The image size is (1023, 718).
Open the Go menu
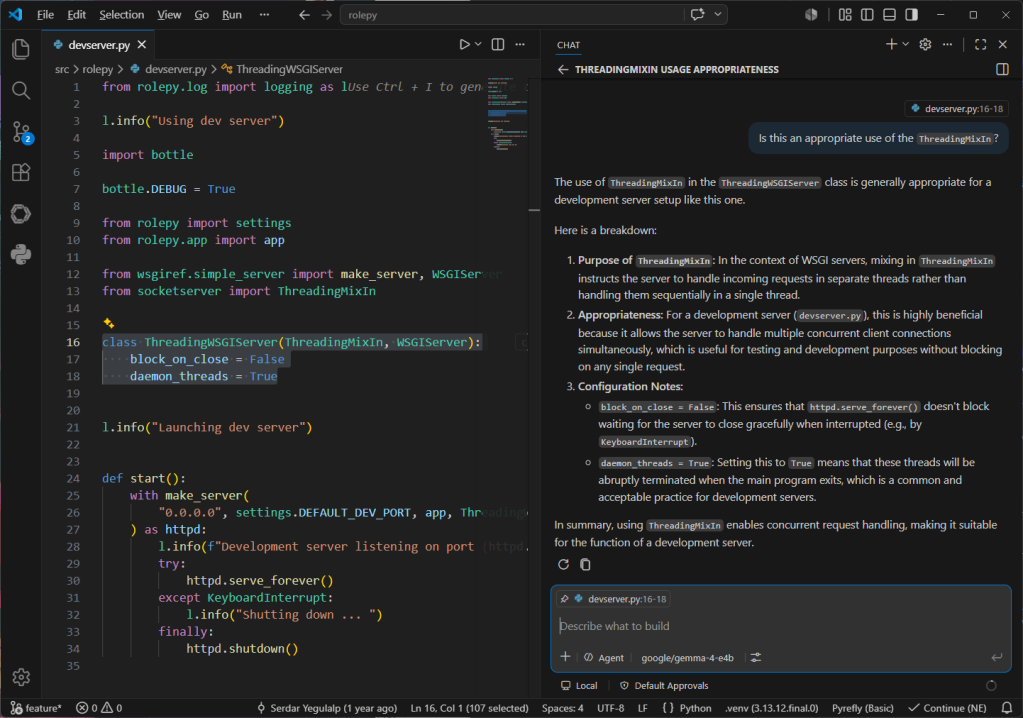[x=202, y=14]
